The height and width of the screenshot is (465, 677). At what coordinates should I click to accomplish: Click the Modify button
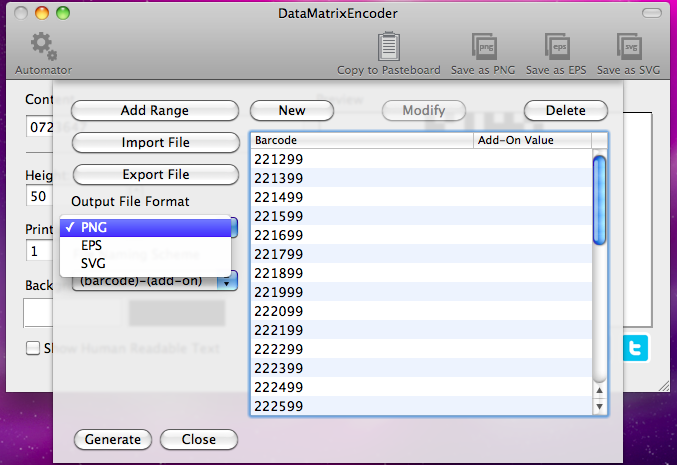424,111
